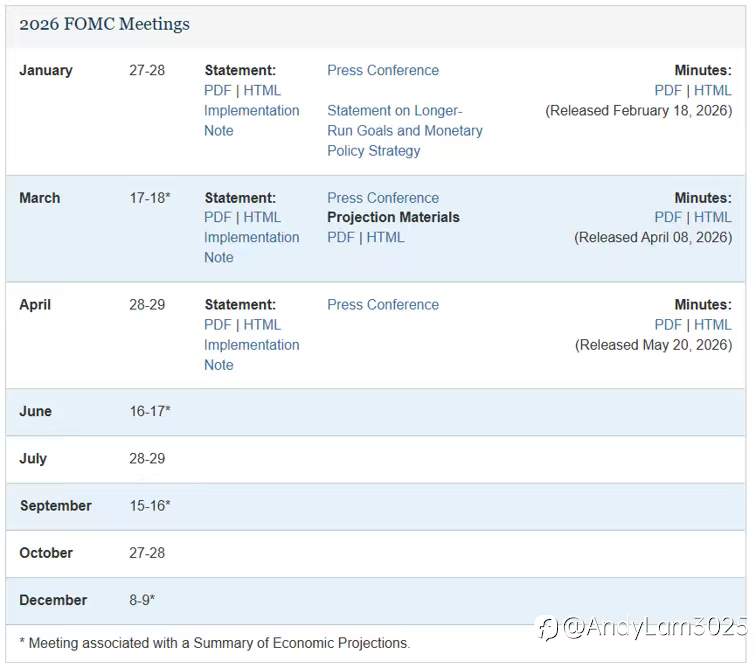Click the 2026 FOMC Meetings heading
This screenshot has height=668, width=756.
pos(104,24)
